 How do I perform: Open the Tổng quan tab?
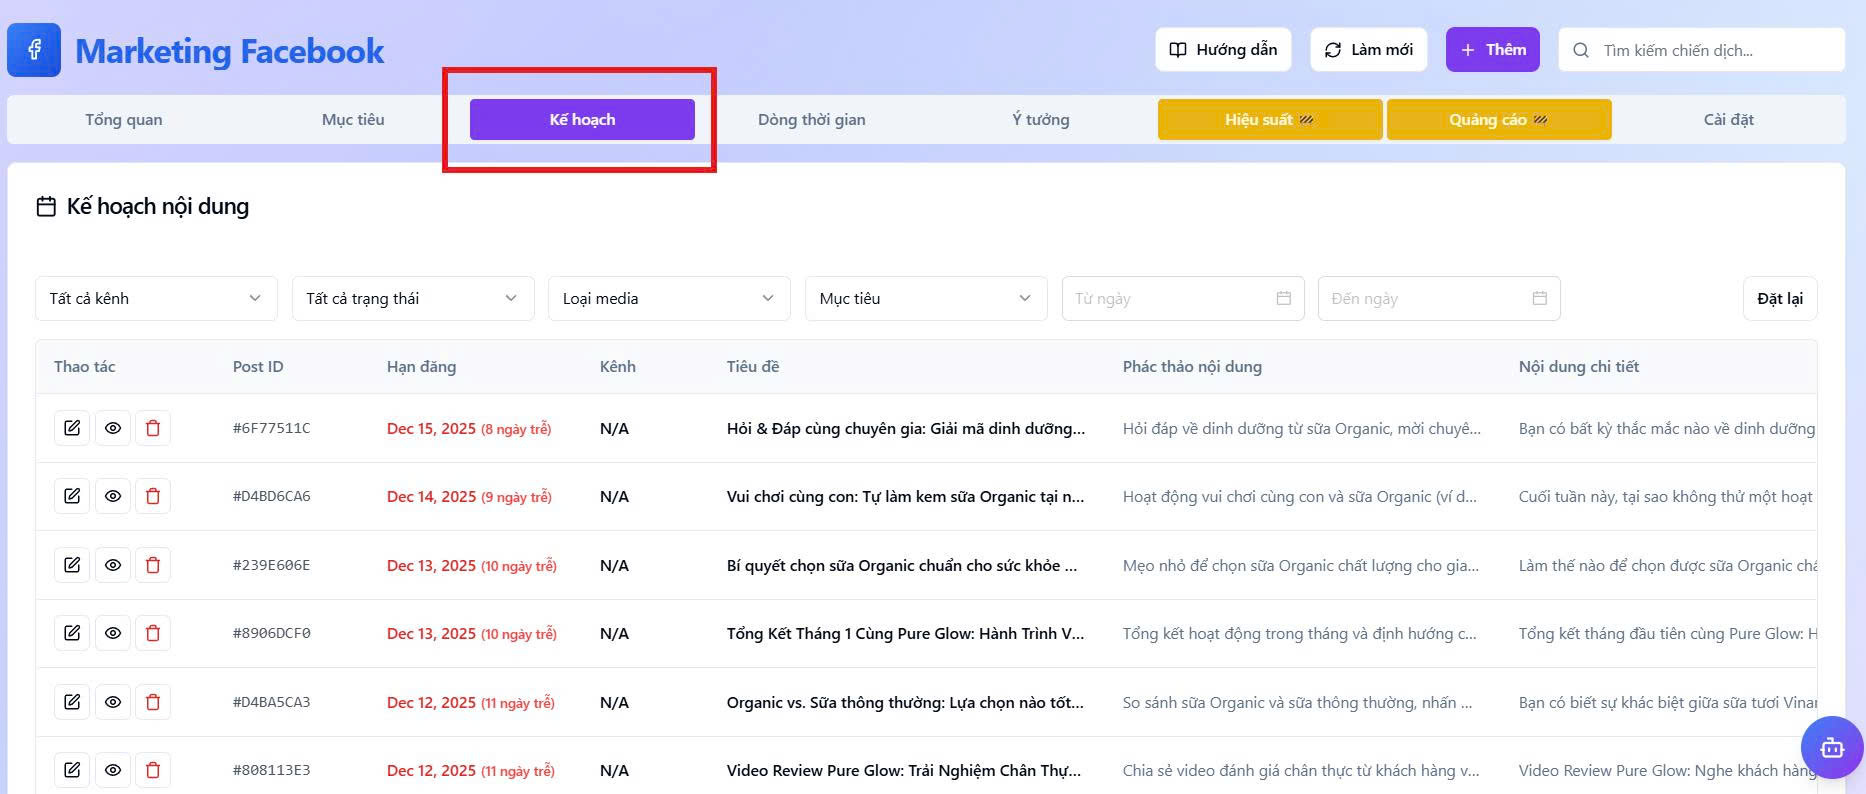[124, 120]
